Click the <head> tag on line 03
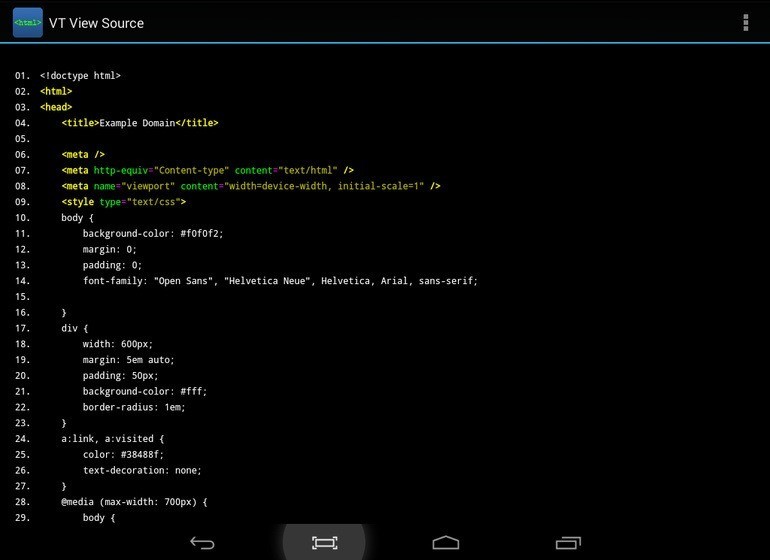770x560 pixels. pyautogui.click(x=56, y=107)
